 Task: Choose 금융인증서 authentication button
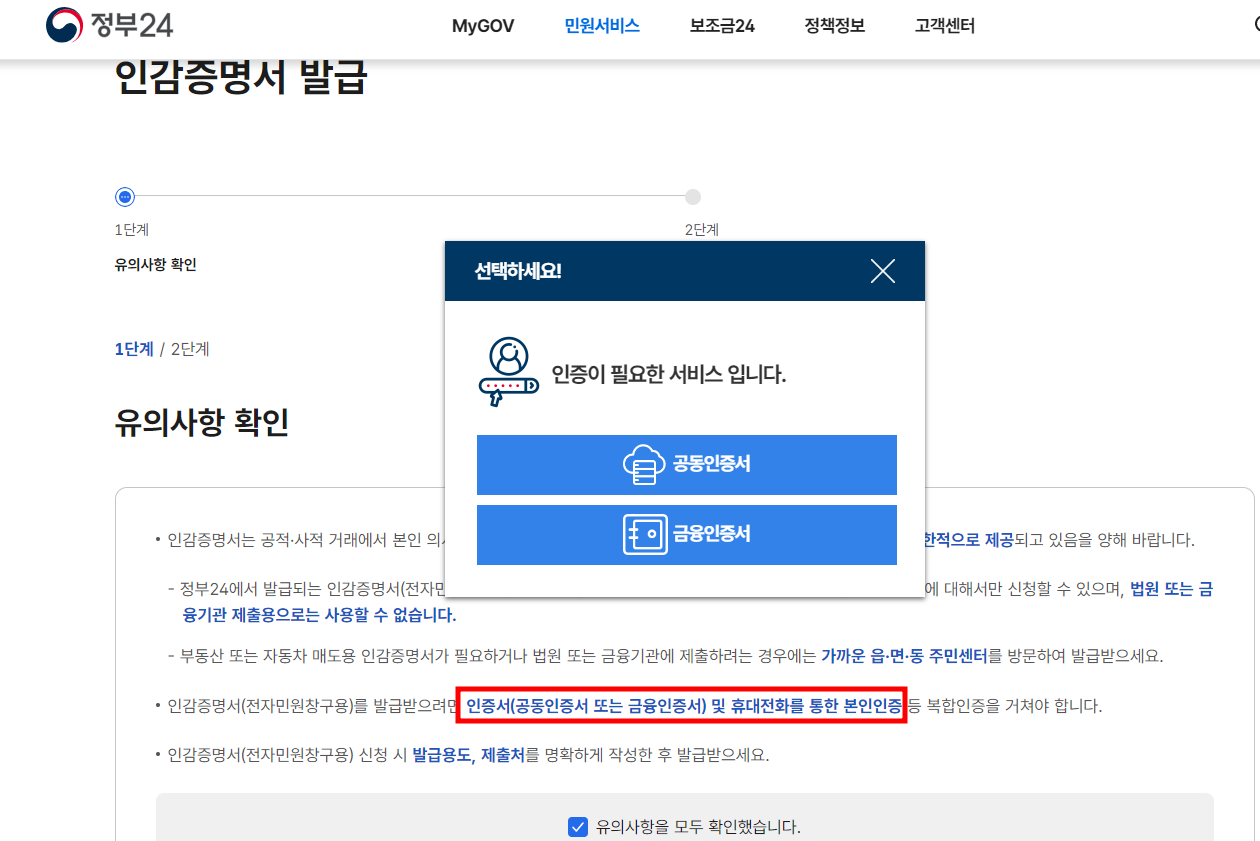686,534
